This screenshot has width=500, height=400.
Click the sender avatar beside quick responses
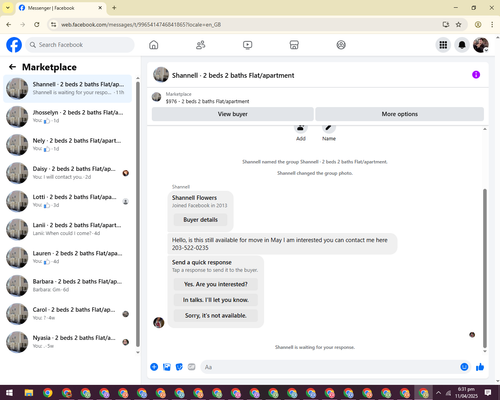coord(159,322)
